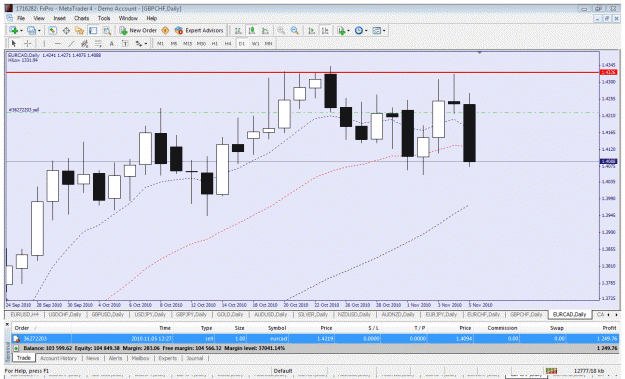Select the Text 'A' drawing tool

coord(112,43)
